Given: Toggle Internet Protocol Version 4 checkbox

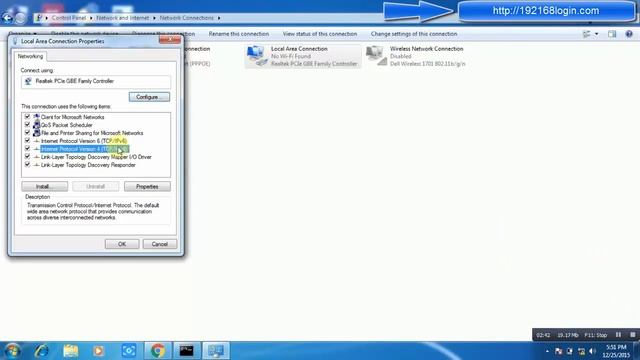Looking at the screenshot, I should tap(27, 149).
